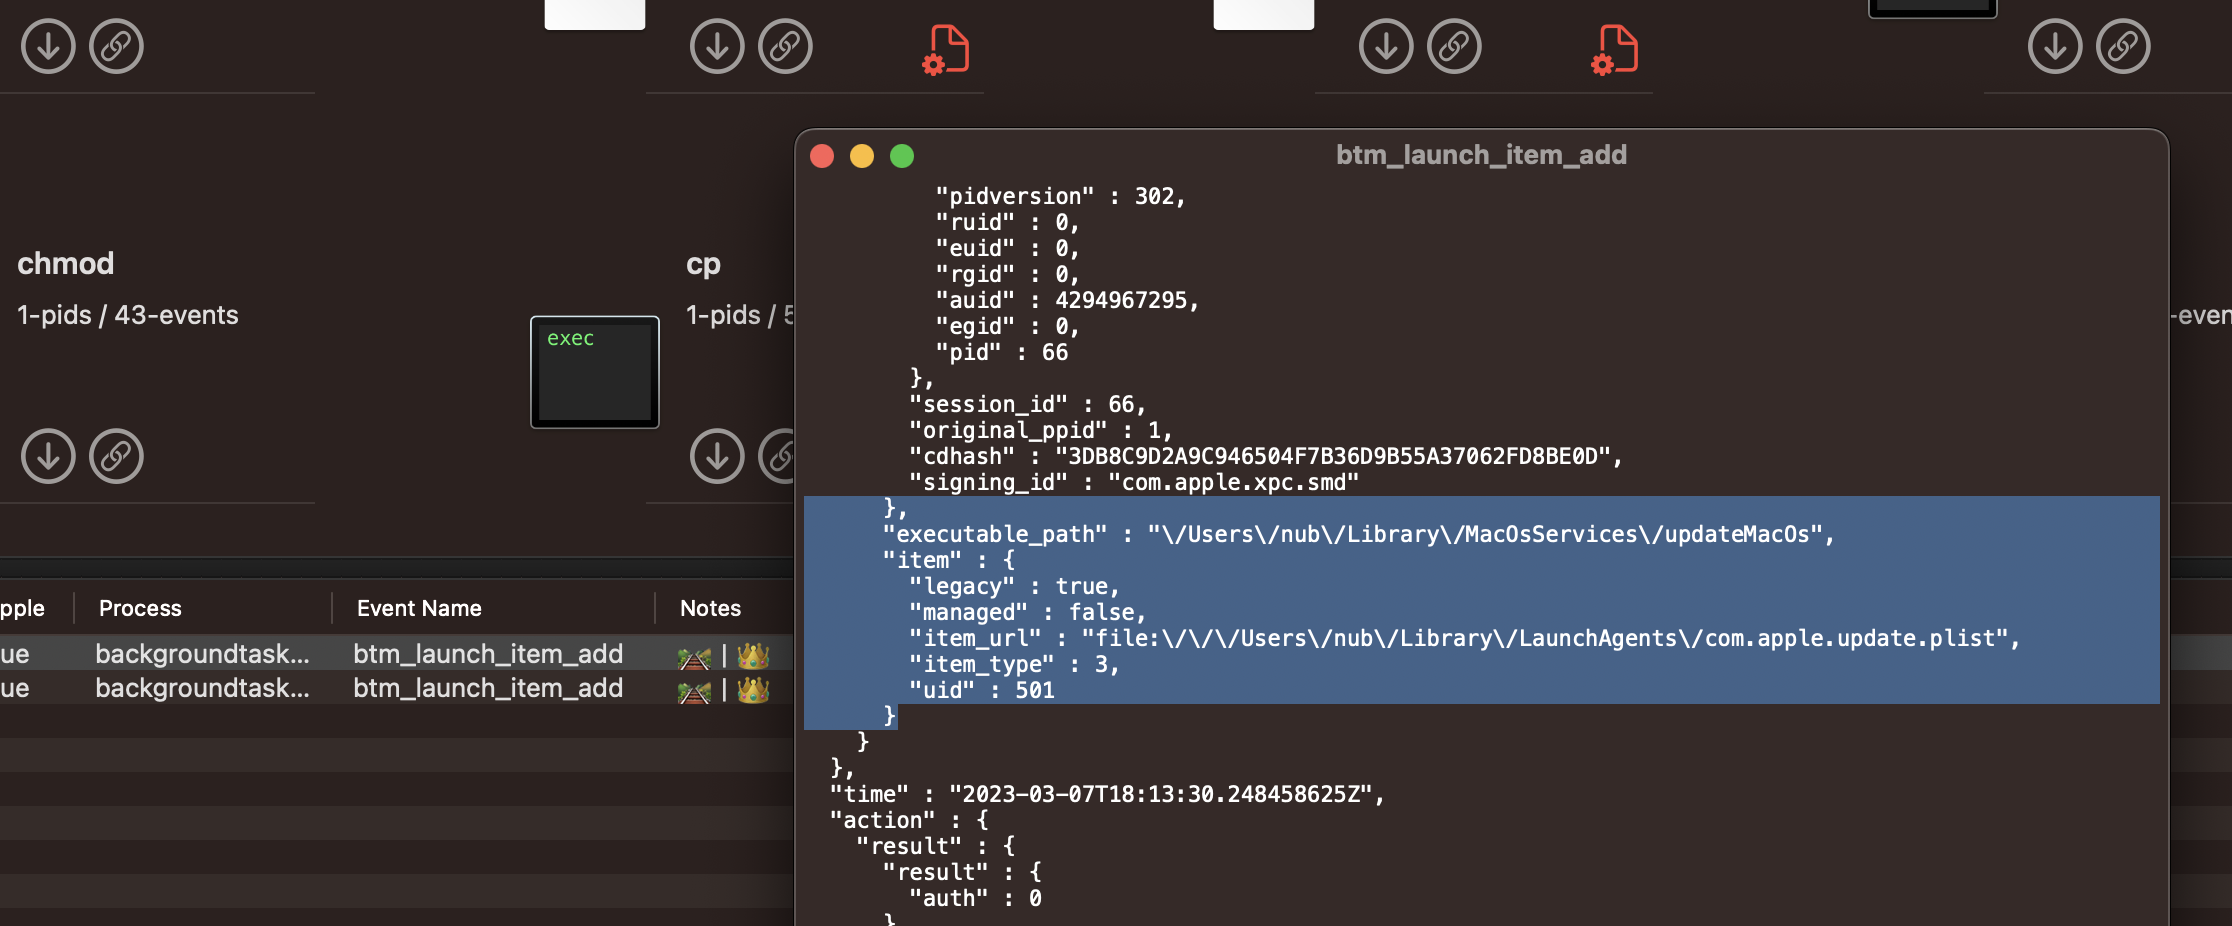Click link icon in card above chmod
Image resolution: width=2232 pixels, height=926 pixels.
116,46
